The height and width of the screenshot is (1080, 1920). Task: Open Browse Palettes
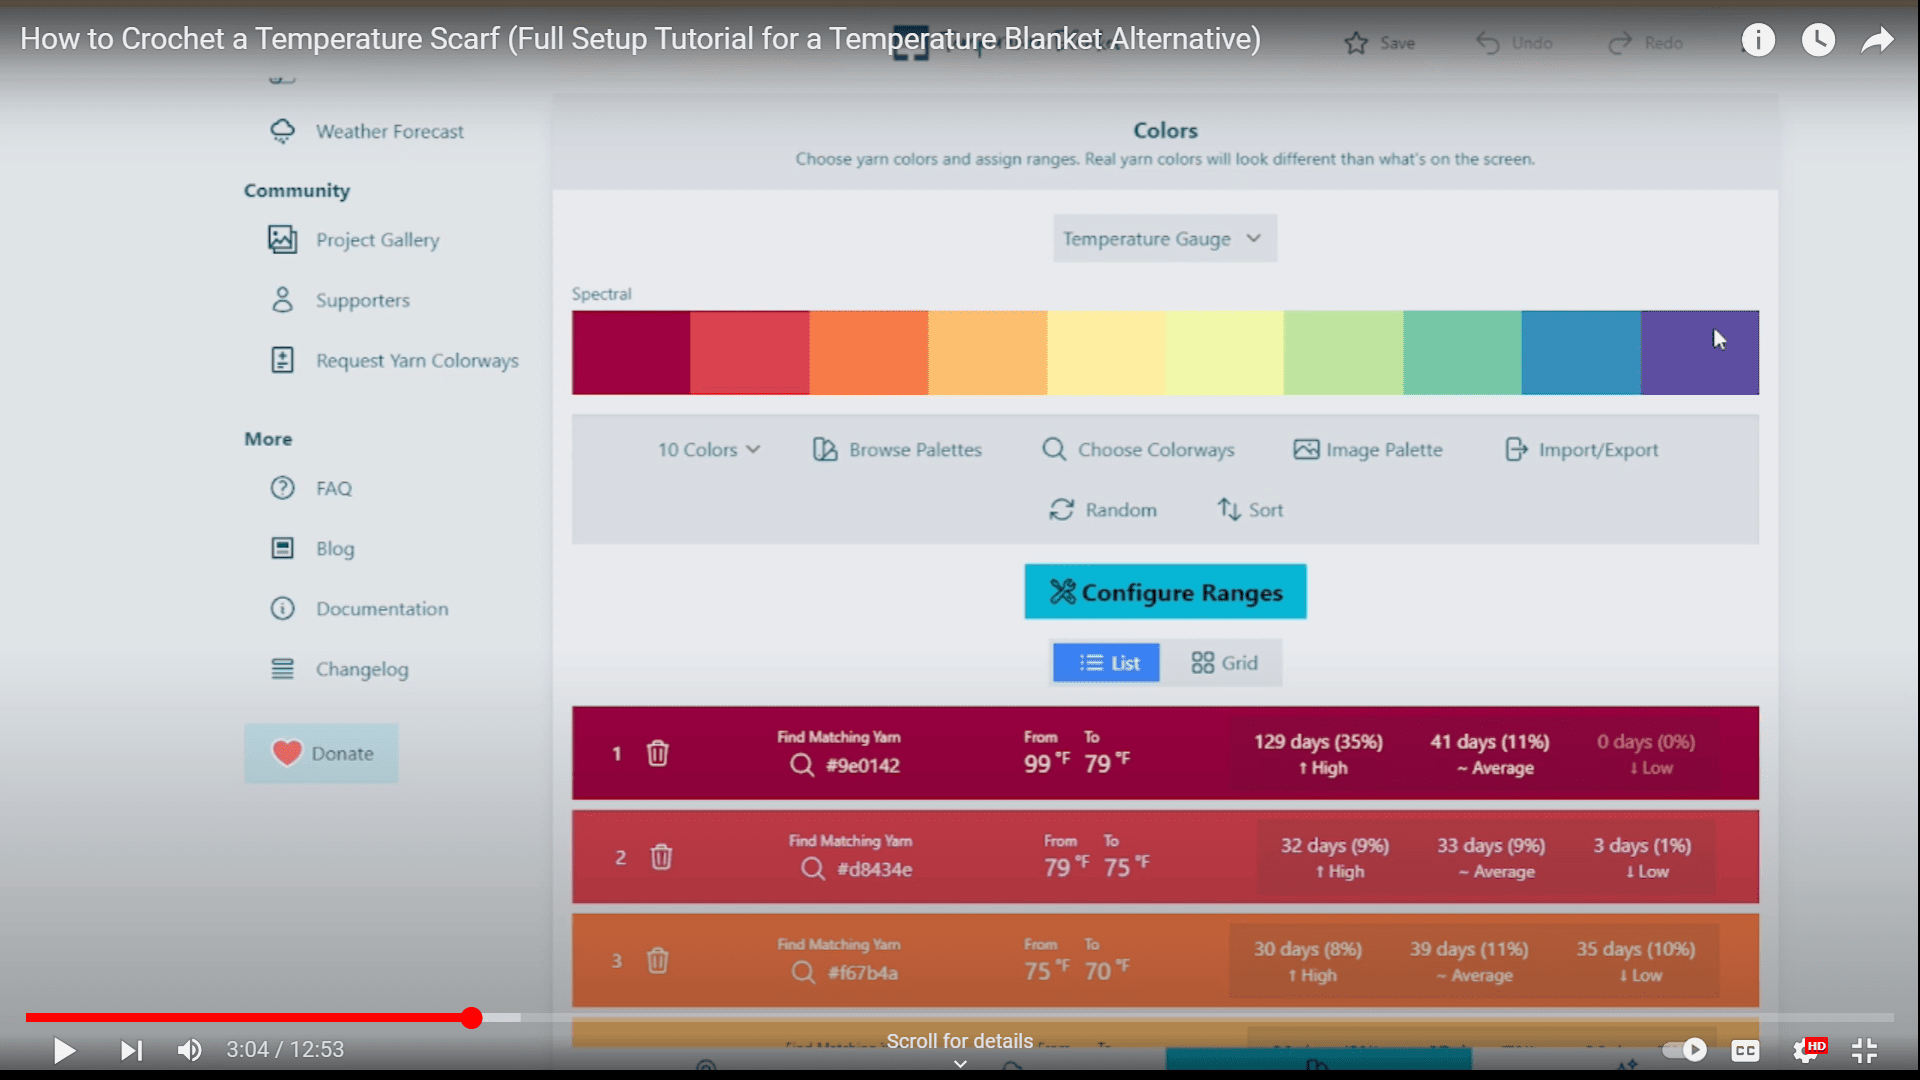(897, 450)
